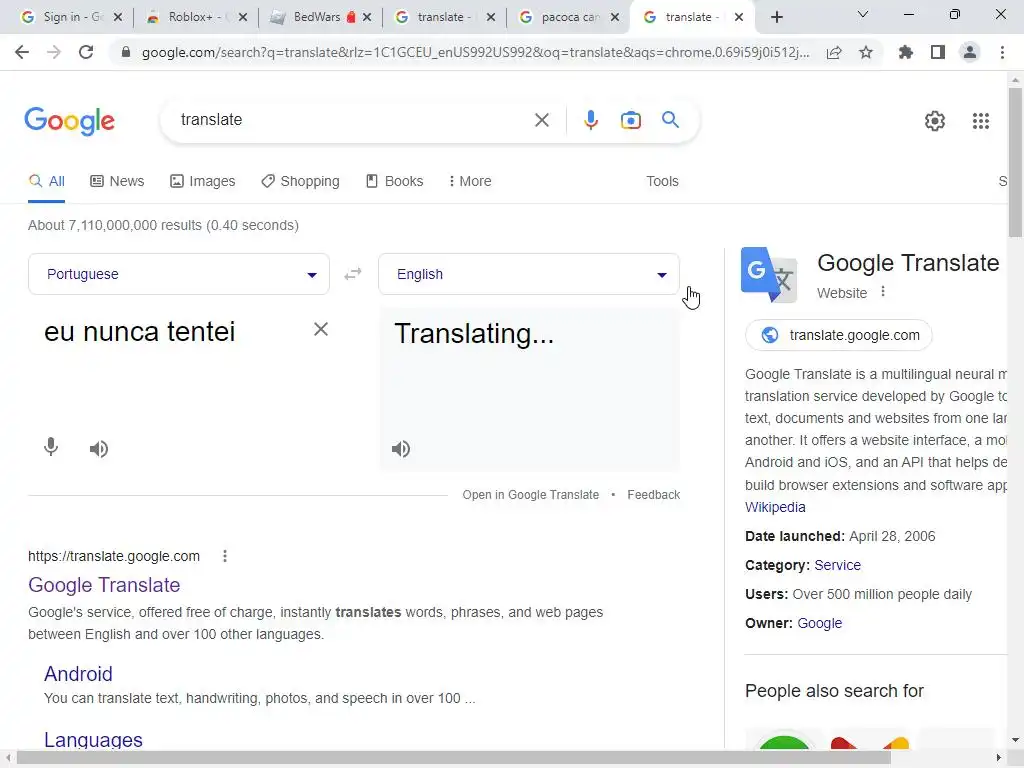View site information lock icon
The width and height of the screenshot is (1024, 768).
126,52
